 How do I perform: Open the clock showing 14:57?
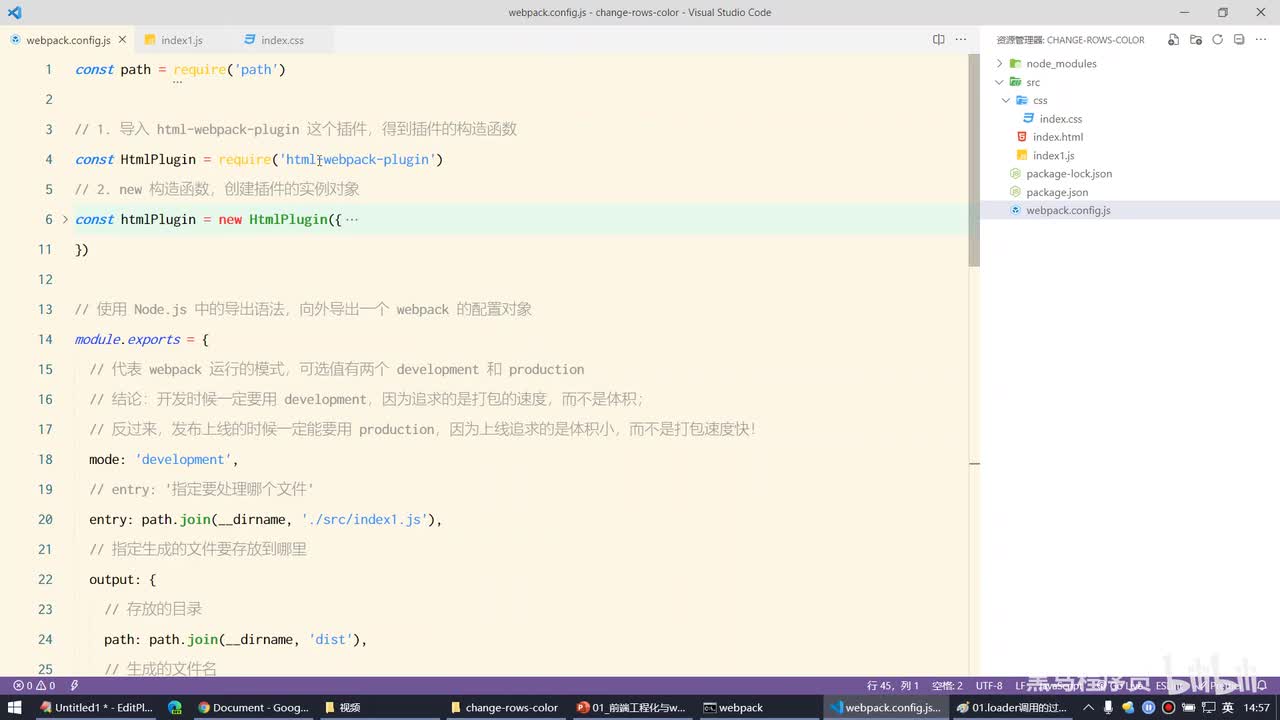[1257, 707]
